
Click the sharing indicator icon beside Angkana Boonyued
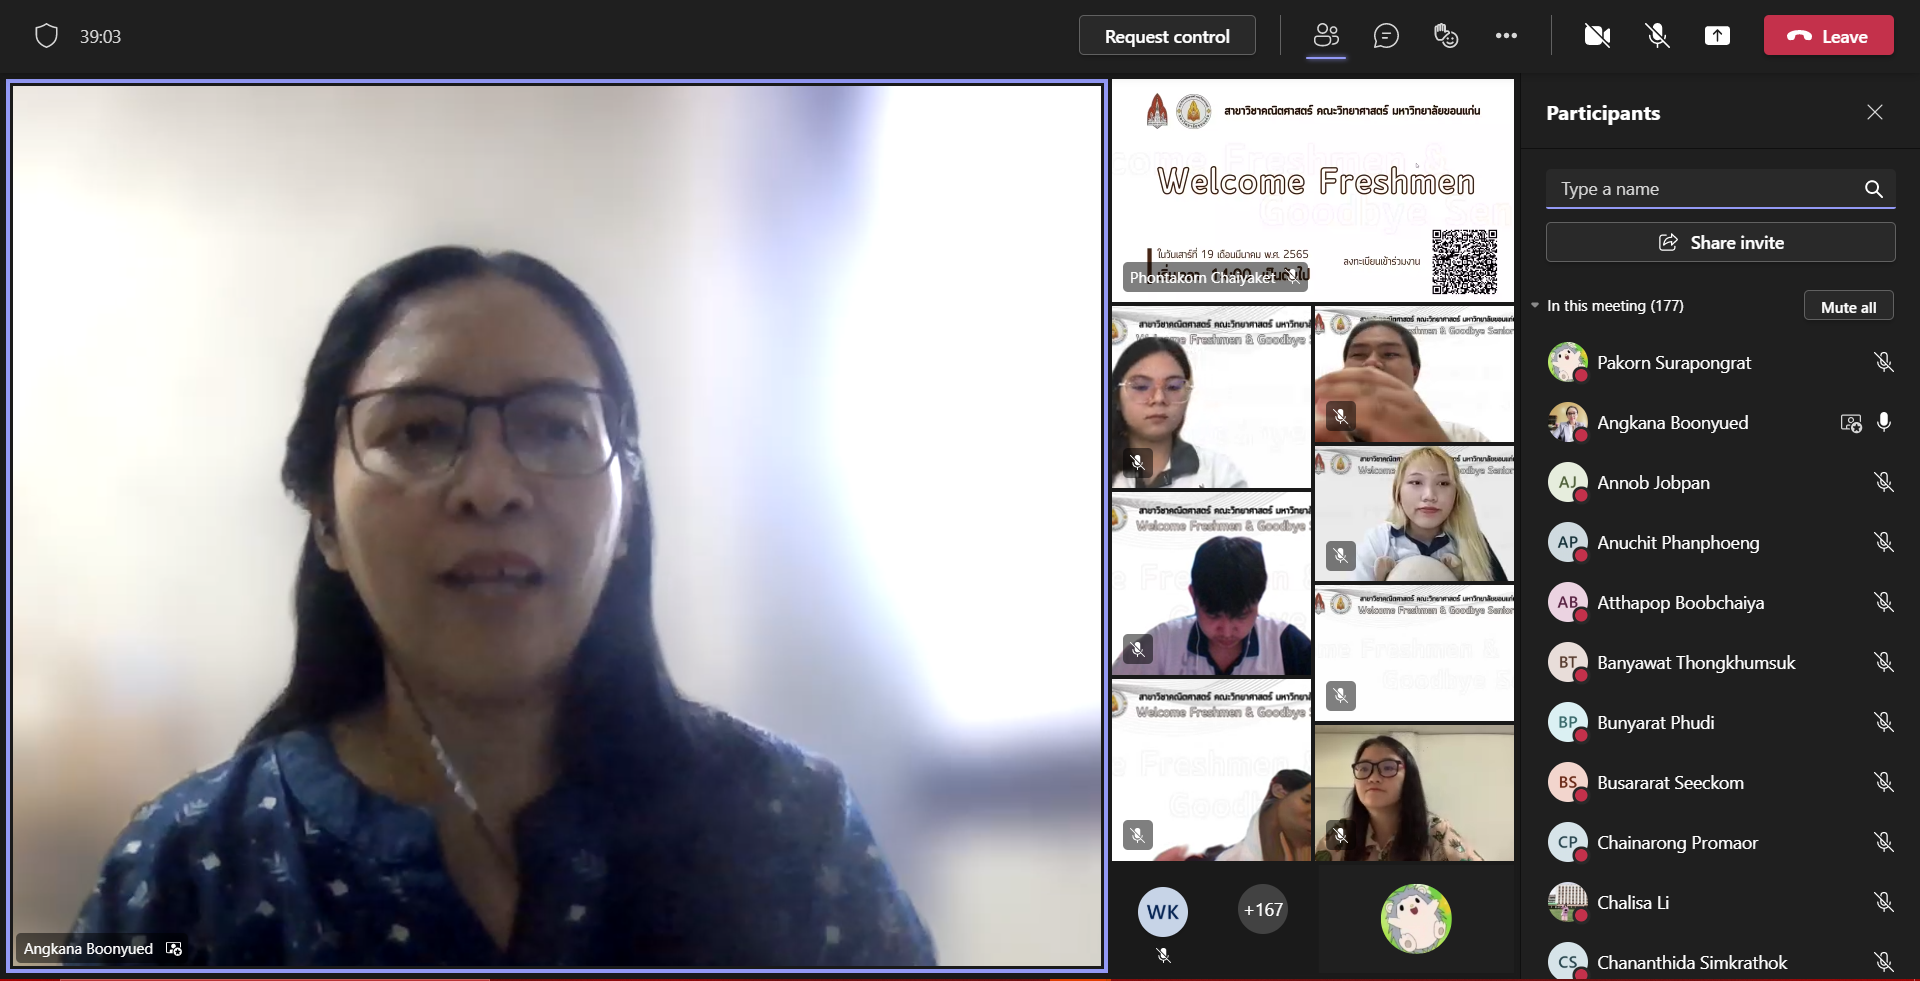click(1851, 423)
